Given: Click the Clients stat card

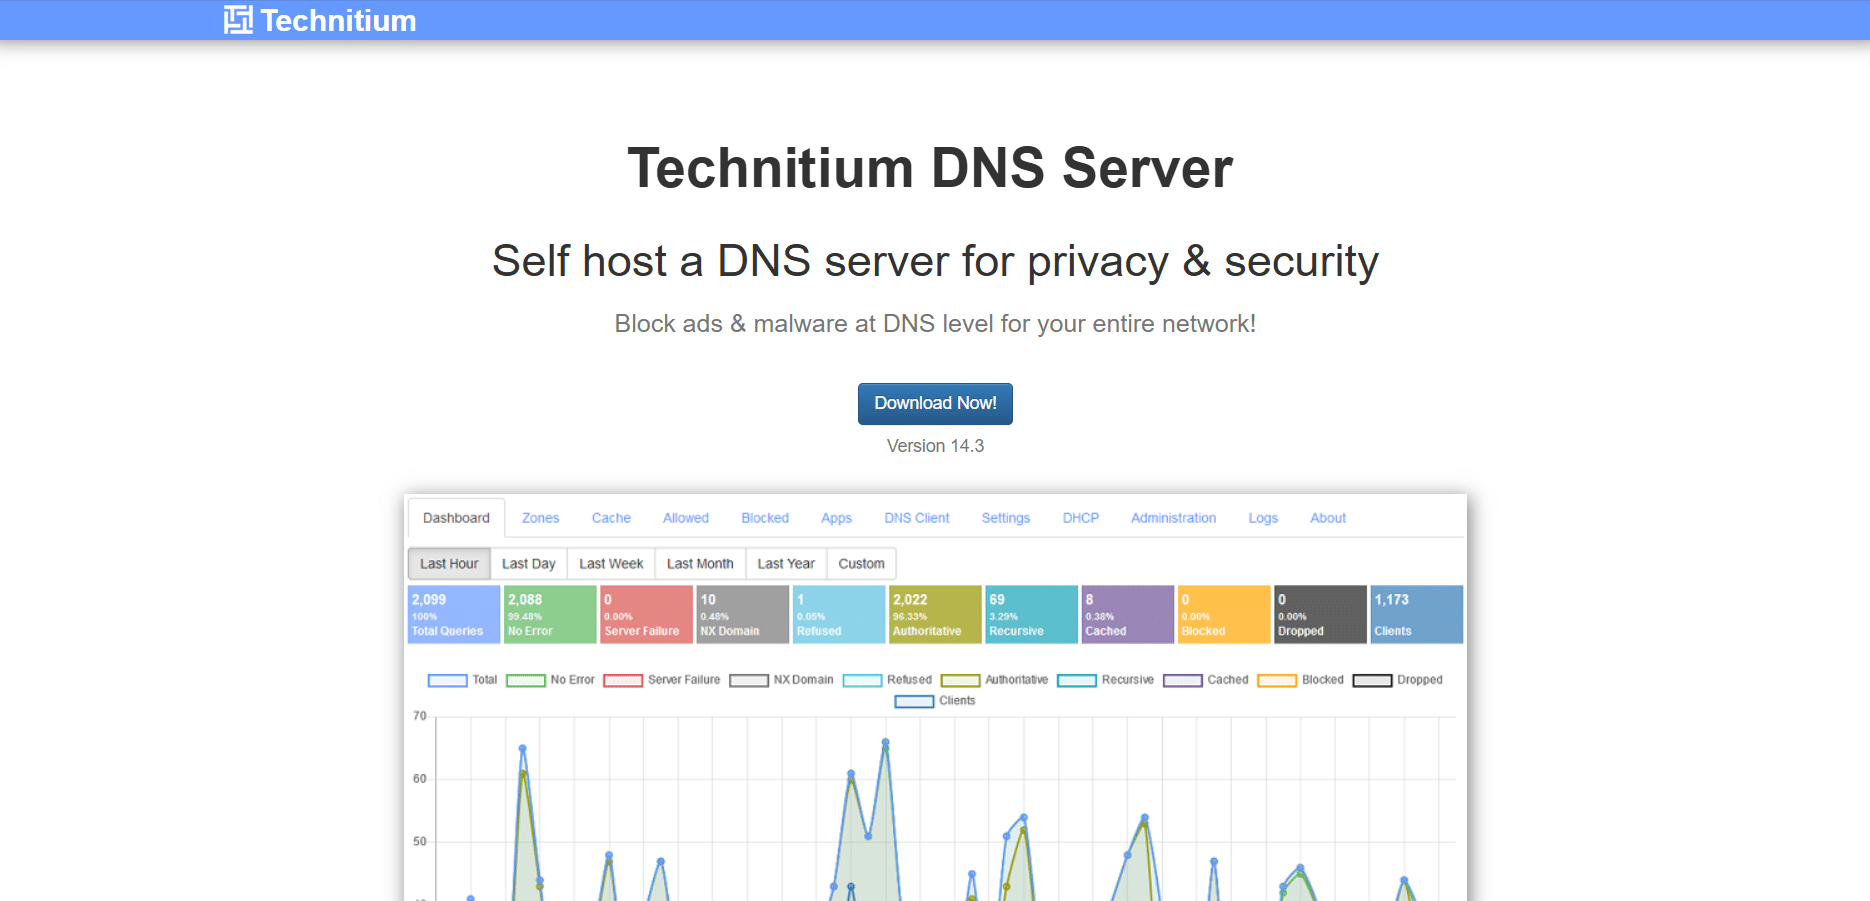Looking at the screenshot, I should pos(1417,614).
